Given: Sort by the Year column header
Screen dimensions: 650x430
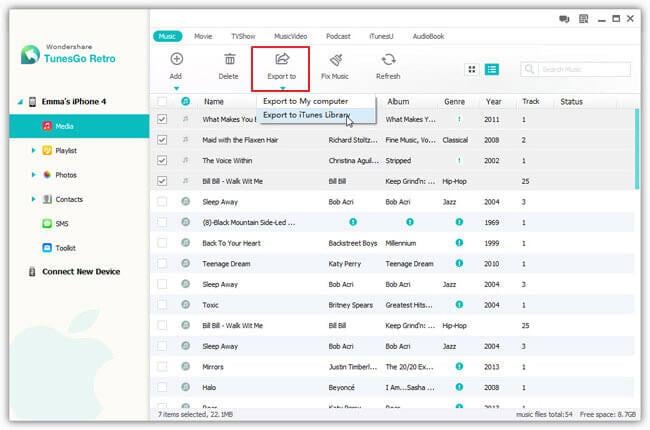Looking at the screenshot, I should click(493, 101).
